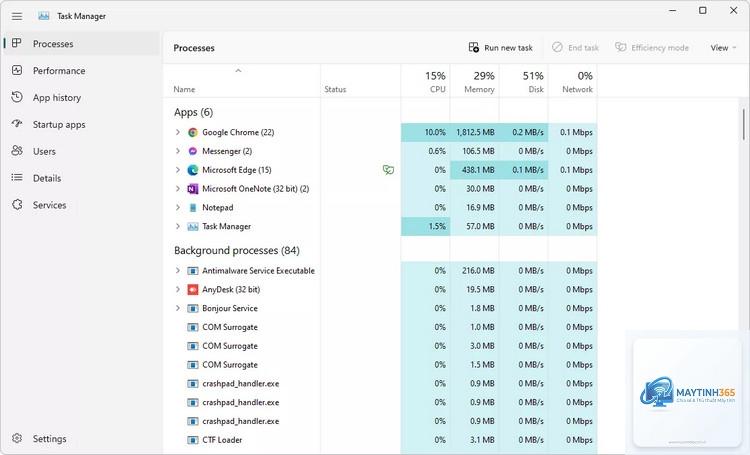Click the Processes sidebar icon
The height and width of the screenshot is (455, 750).
(x=17, y=43)
